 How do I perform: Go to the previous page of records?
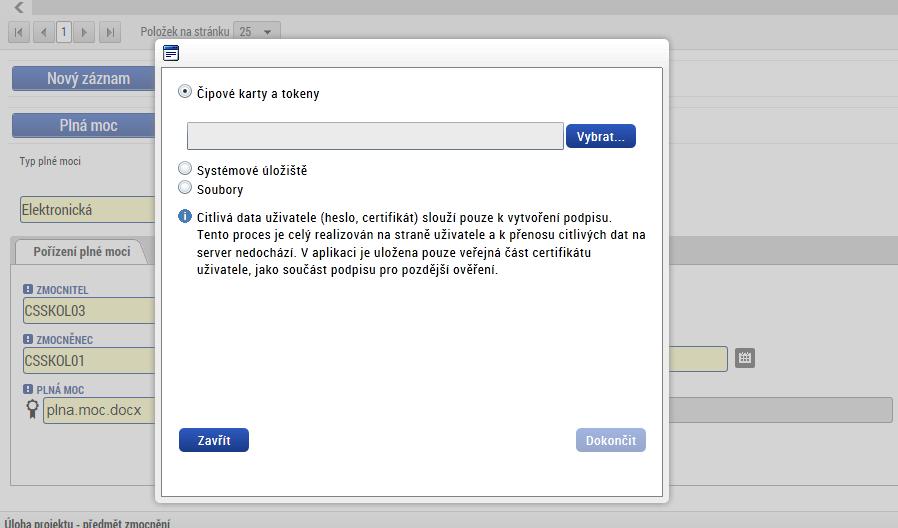[44, 32]
